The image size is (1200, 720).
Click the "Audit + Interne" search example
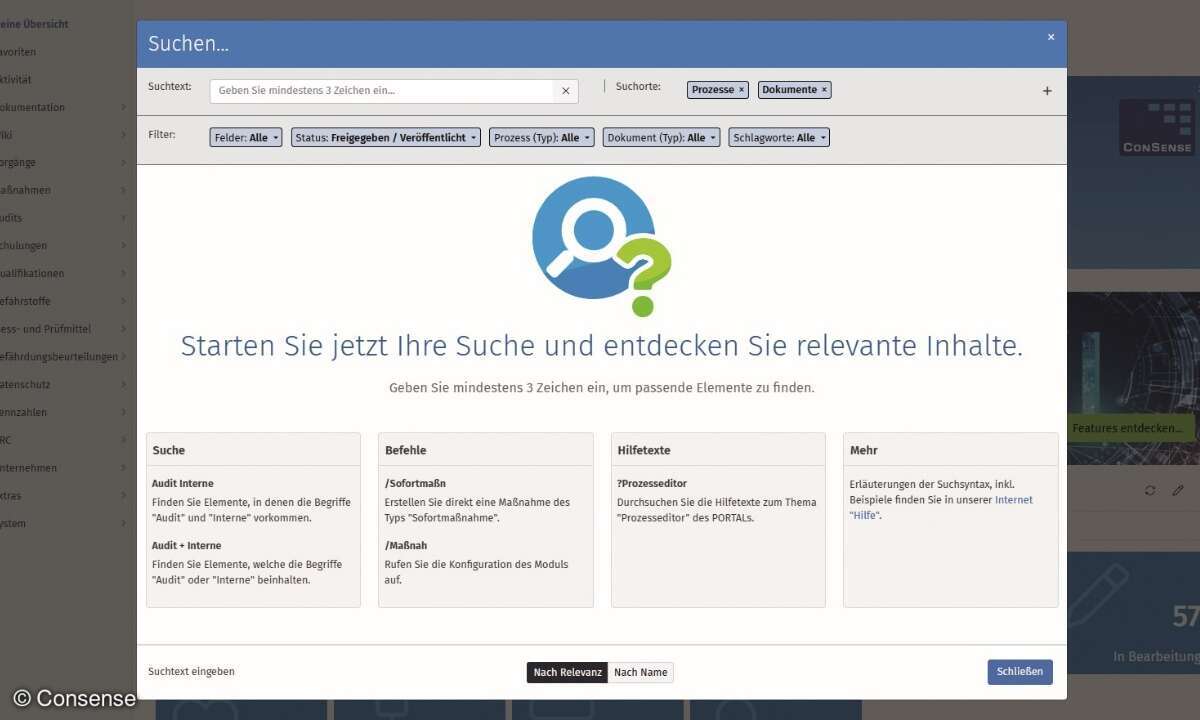click(x=187, y=546)
